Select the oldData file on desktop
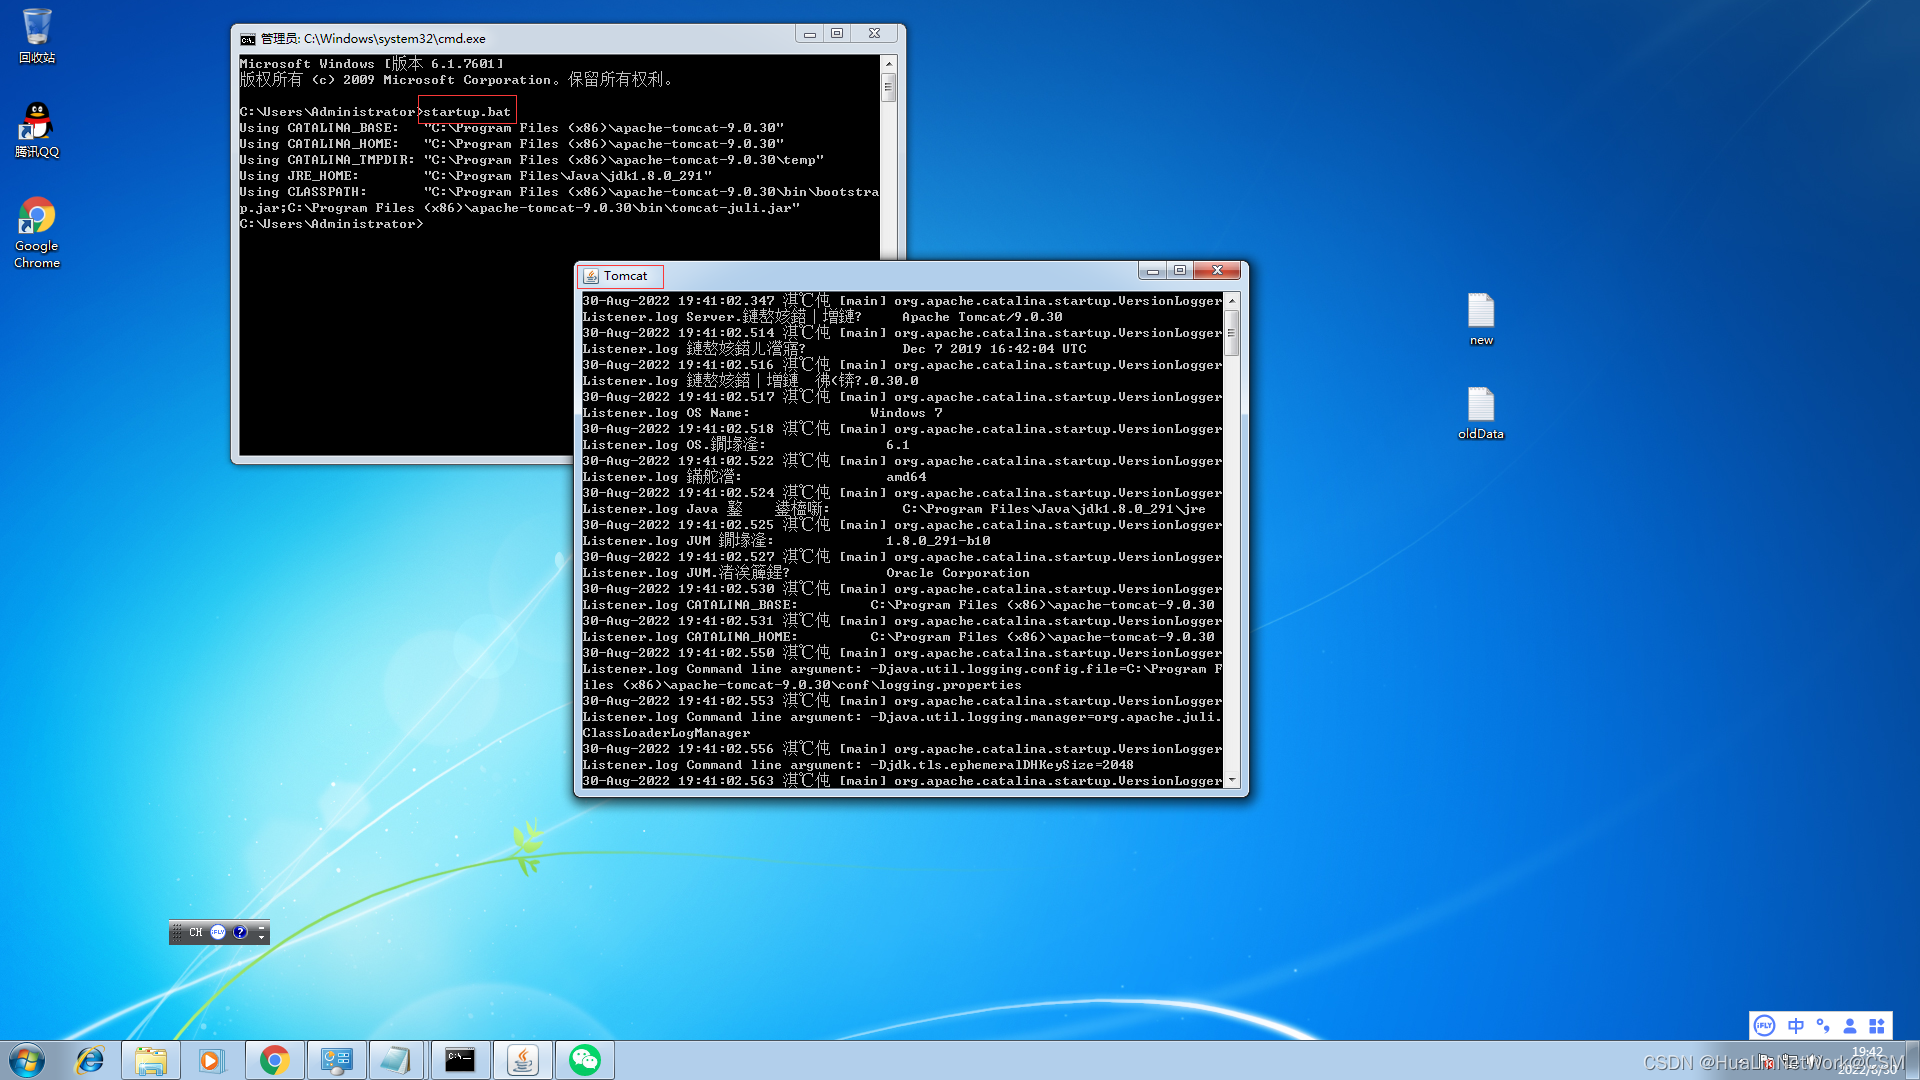This screenshot has width=1920, height=1080. pos(1481,413)
